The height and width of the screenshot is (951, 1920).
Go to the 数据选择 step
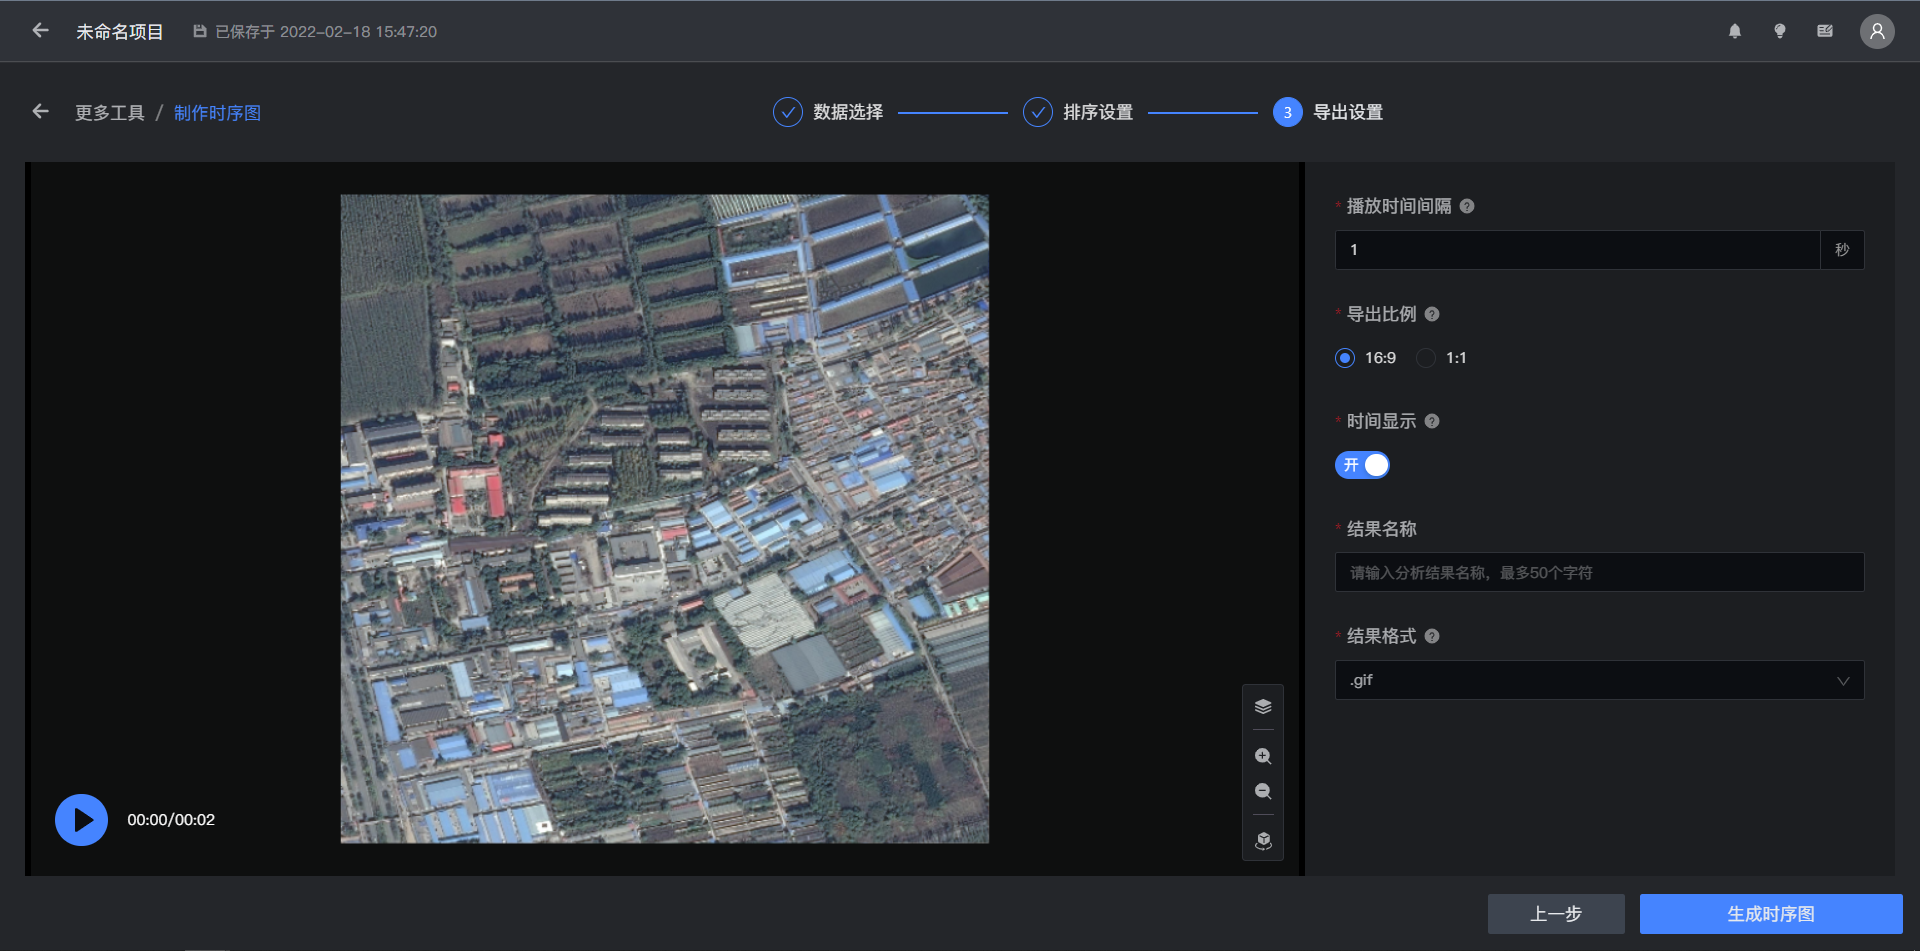pyautogui.click(x=828, y=112)
